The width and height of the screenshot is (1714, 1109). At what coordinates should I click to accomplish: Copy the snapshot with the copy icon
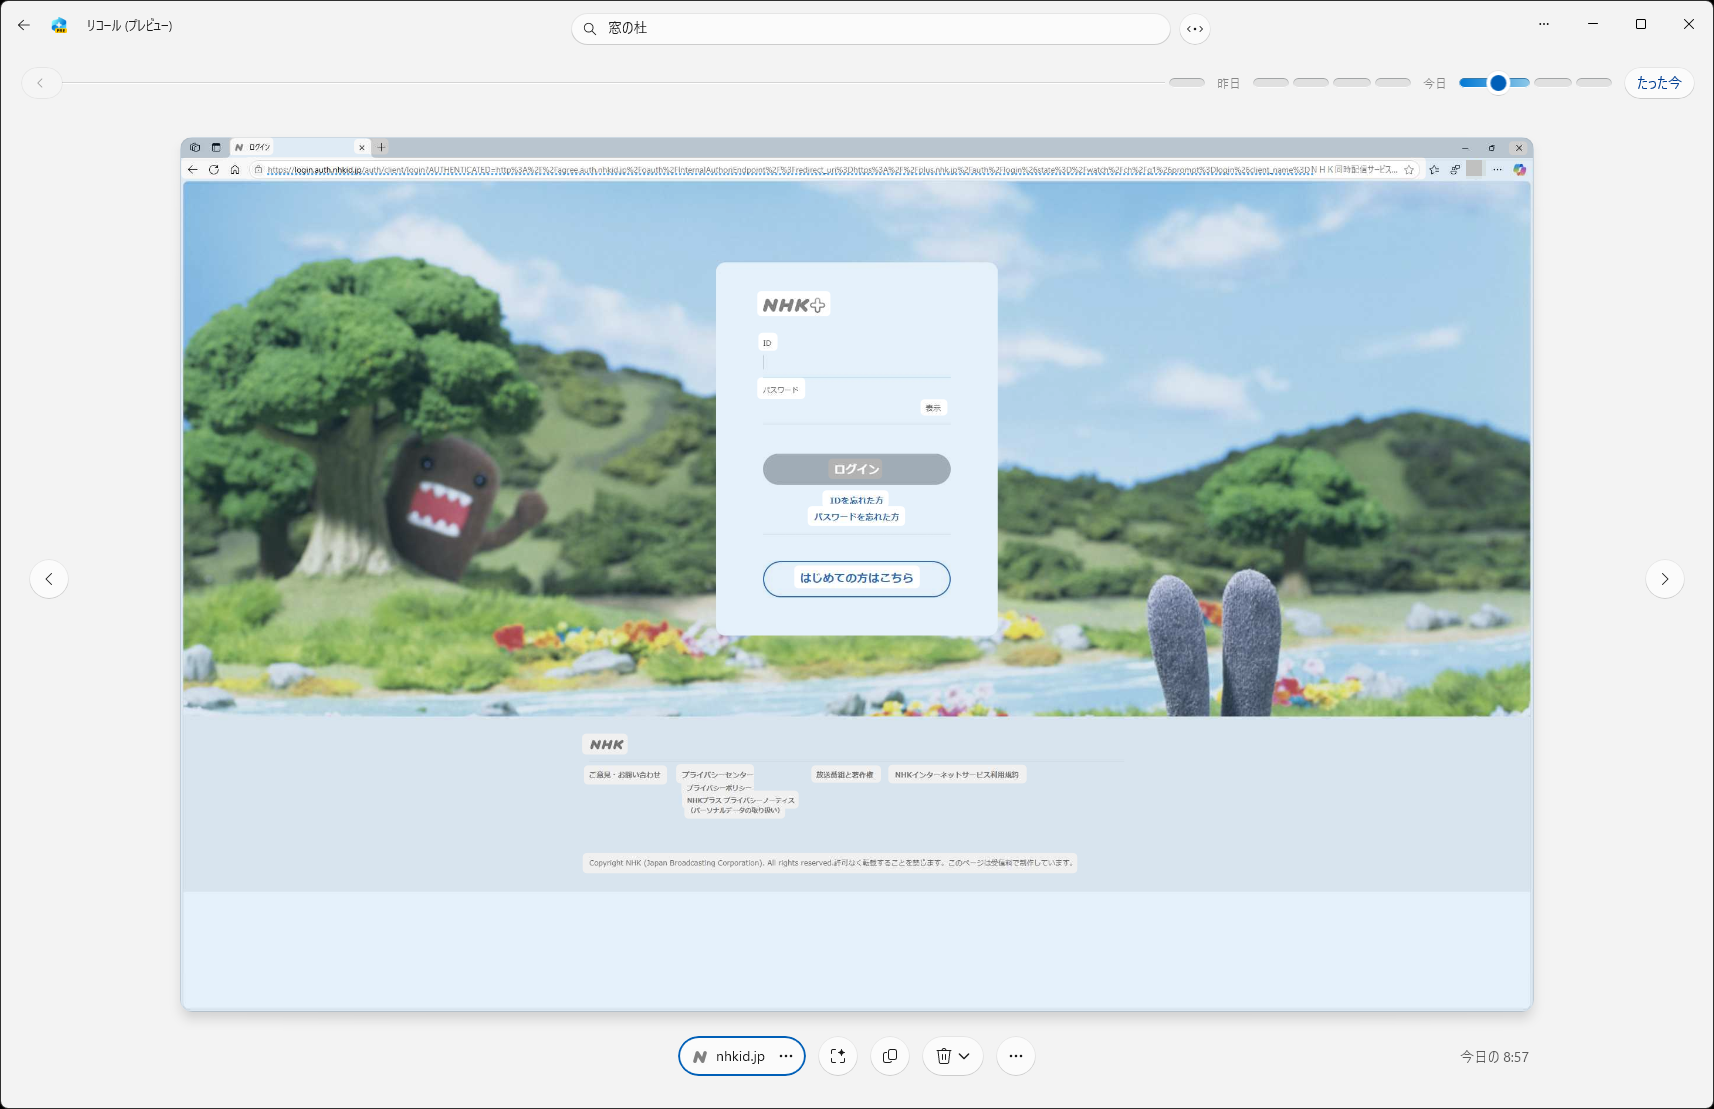point(890,1056)
